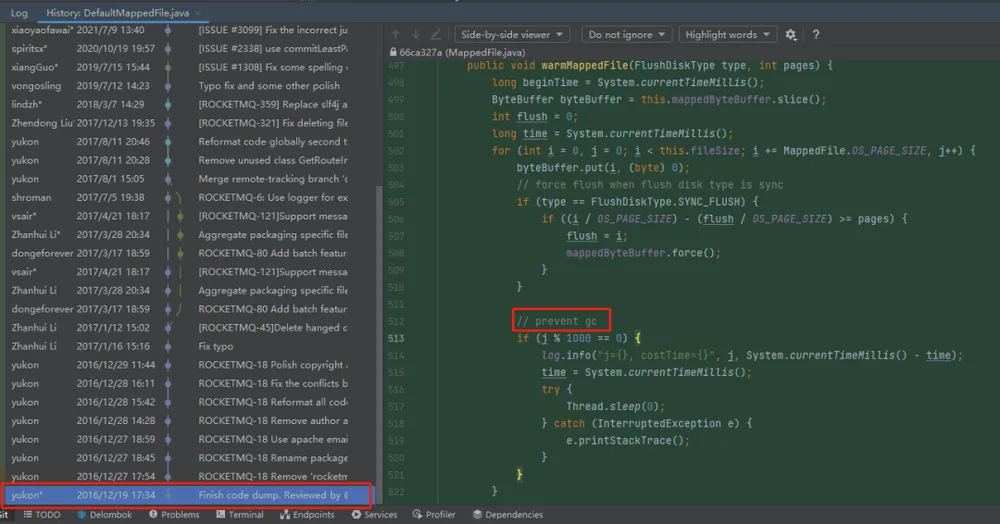1000x524 pixels.
Task: Expand the Side-by-side viewer dropdown
Action: click(512, 34)
